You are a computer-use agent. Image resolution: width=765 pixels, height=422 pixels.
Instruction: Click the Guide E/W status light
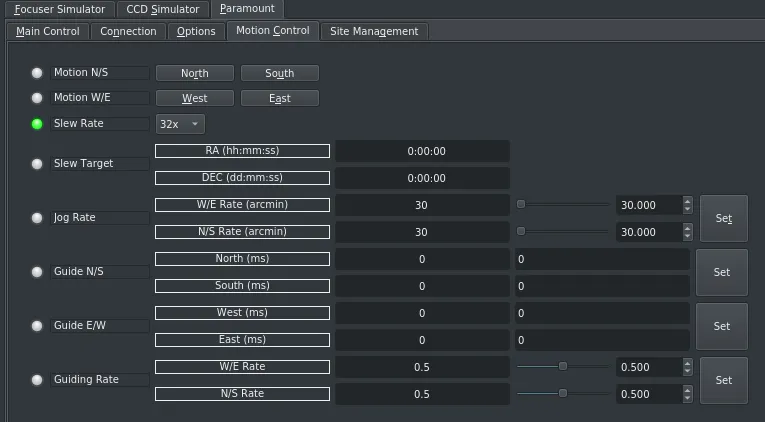click(37, 326)
